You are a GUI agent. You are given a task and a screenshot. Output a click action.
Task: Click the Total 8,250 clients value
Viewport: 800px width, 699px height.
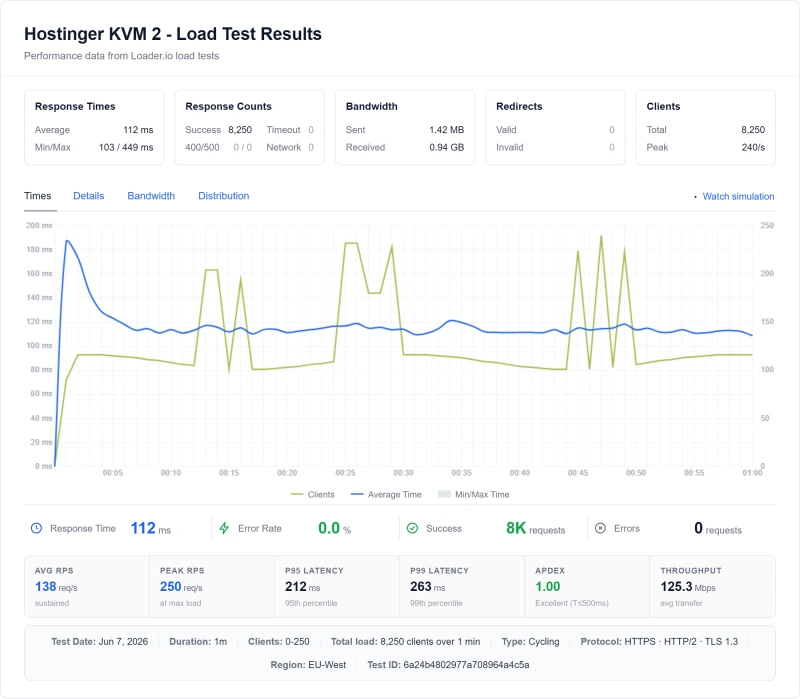click(x=753, y=130)
